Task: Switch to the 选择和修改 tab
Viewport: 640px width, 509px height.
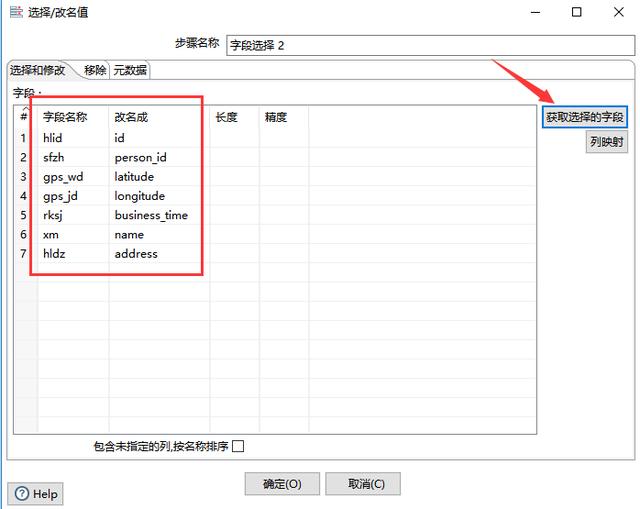Action: (38, 70)
